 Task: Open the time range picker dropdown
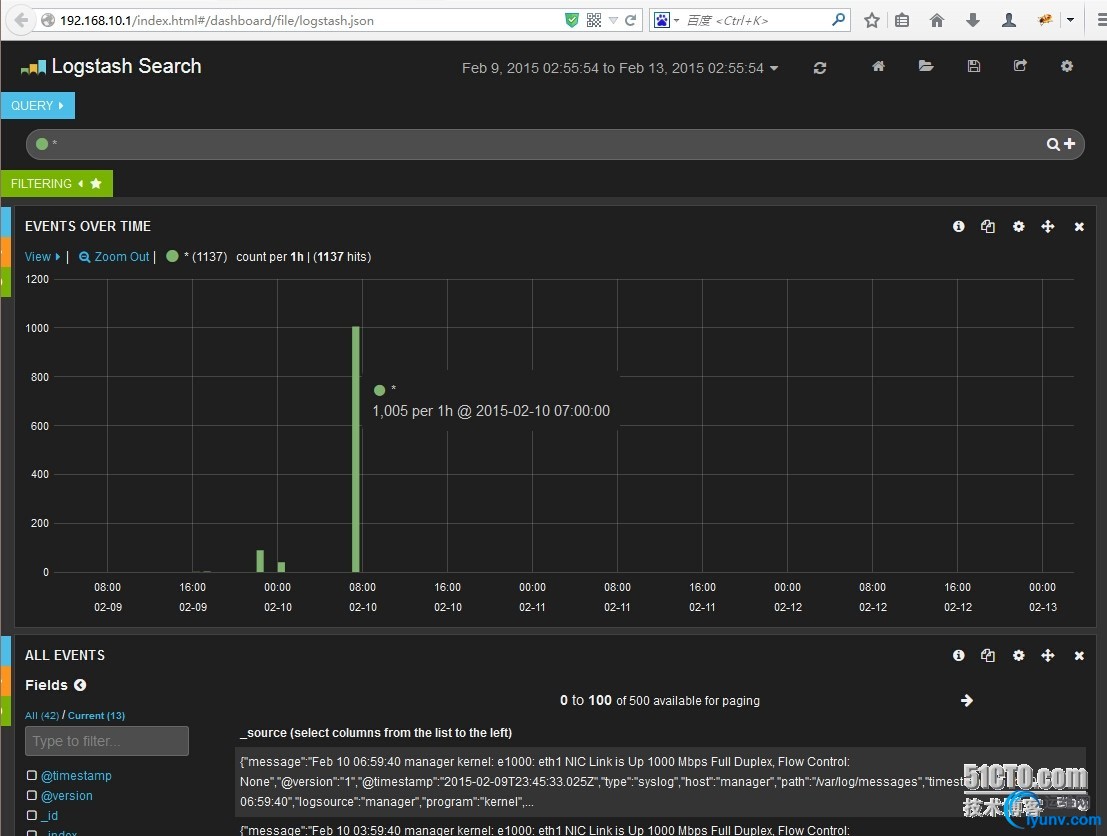pyautogui.click(x=620, y=68)
